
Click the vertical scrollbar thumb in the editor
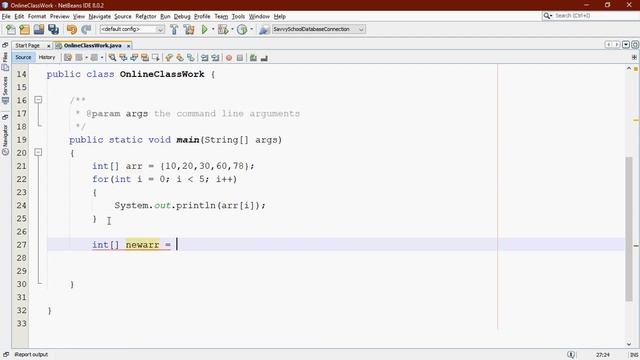pyautogui.click(x=629, y=229)
